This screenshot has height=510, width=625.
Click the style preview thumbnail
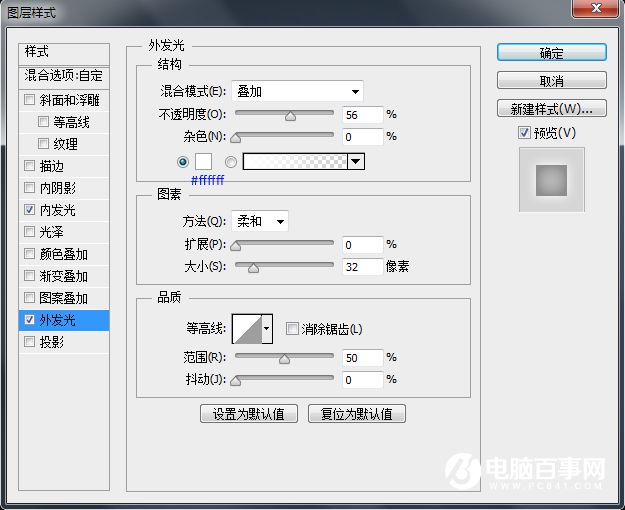coord(552,180)
